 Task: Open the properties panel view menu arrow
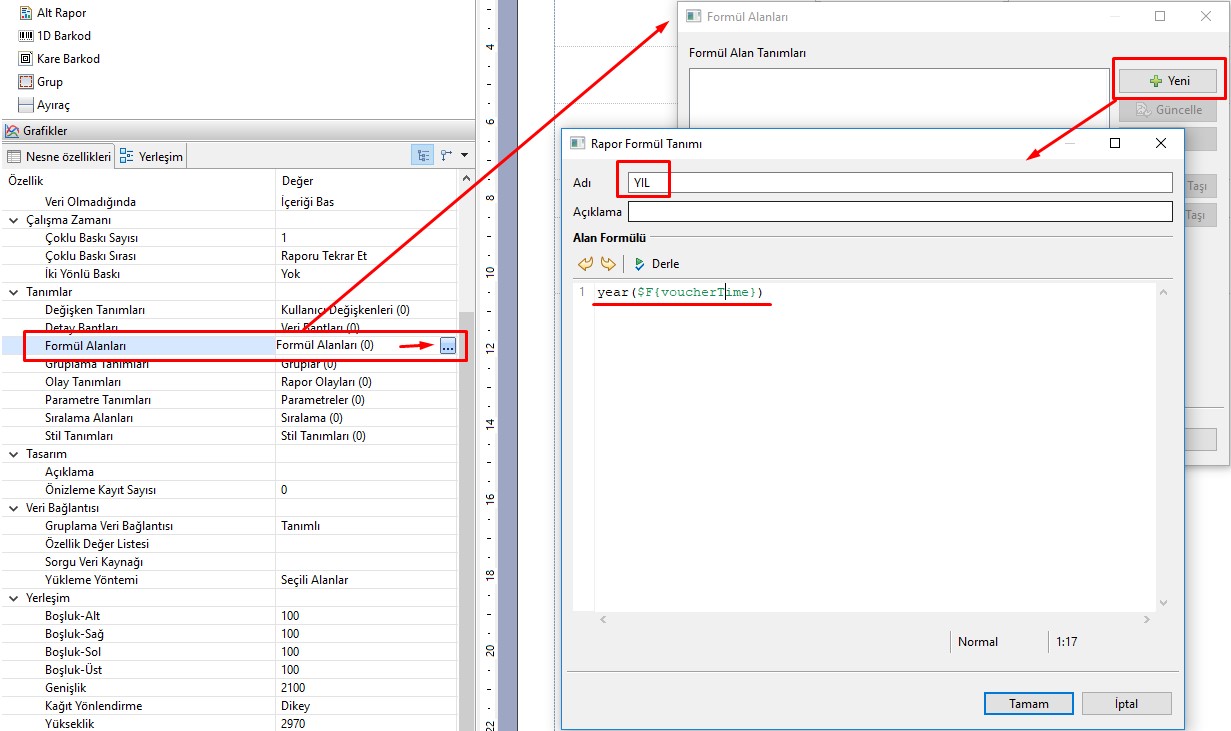(465, 155)
